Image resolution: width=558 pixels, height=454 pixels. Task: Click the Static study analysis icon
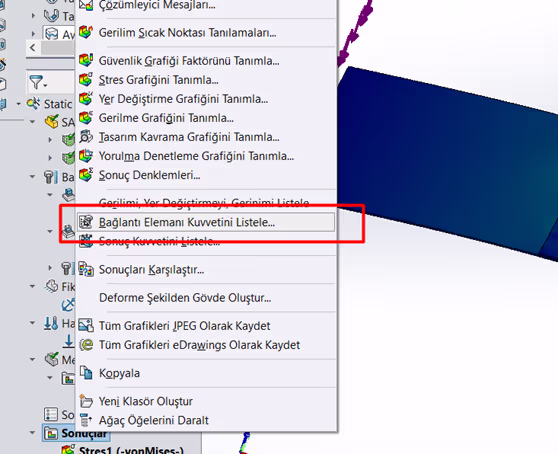(33, 104)
